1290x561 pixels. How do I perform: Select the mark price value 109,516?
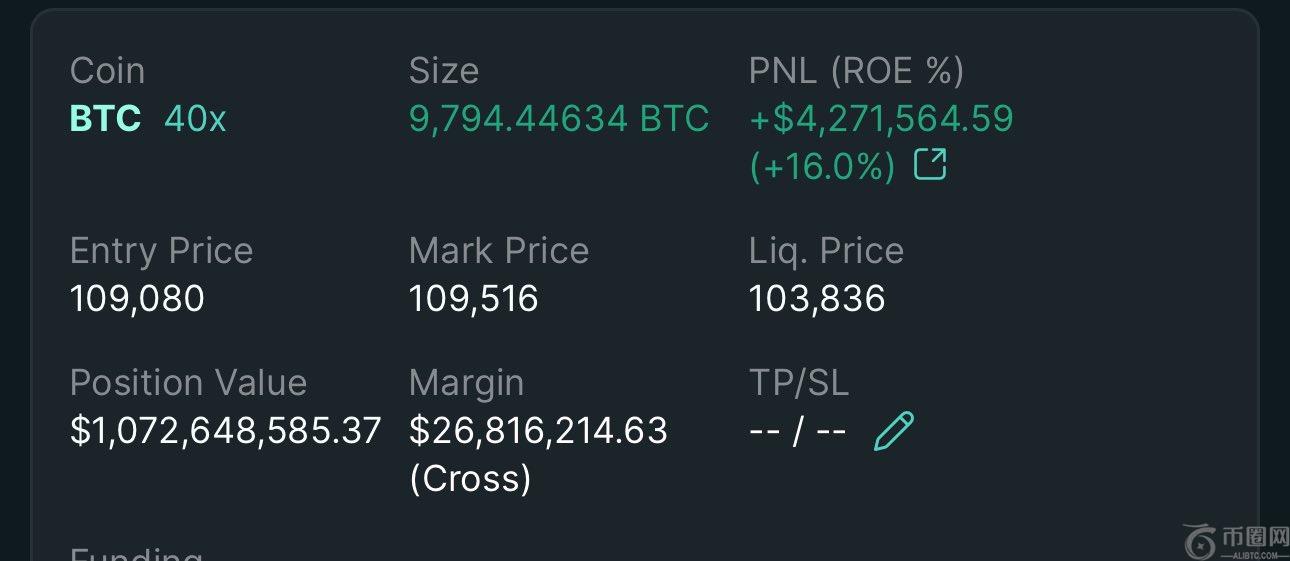(473, 298)
